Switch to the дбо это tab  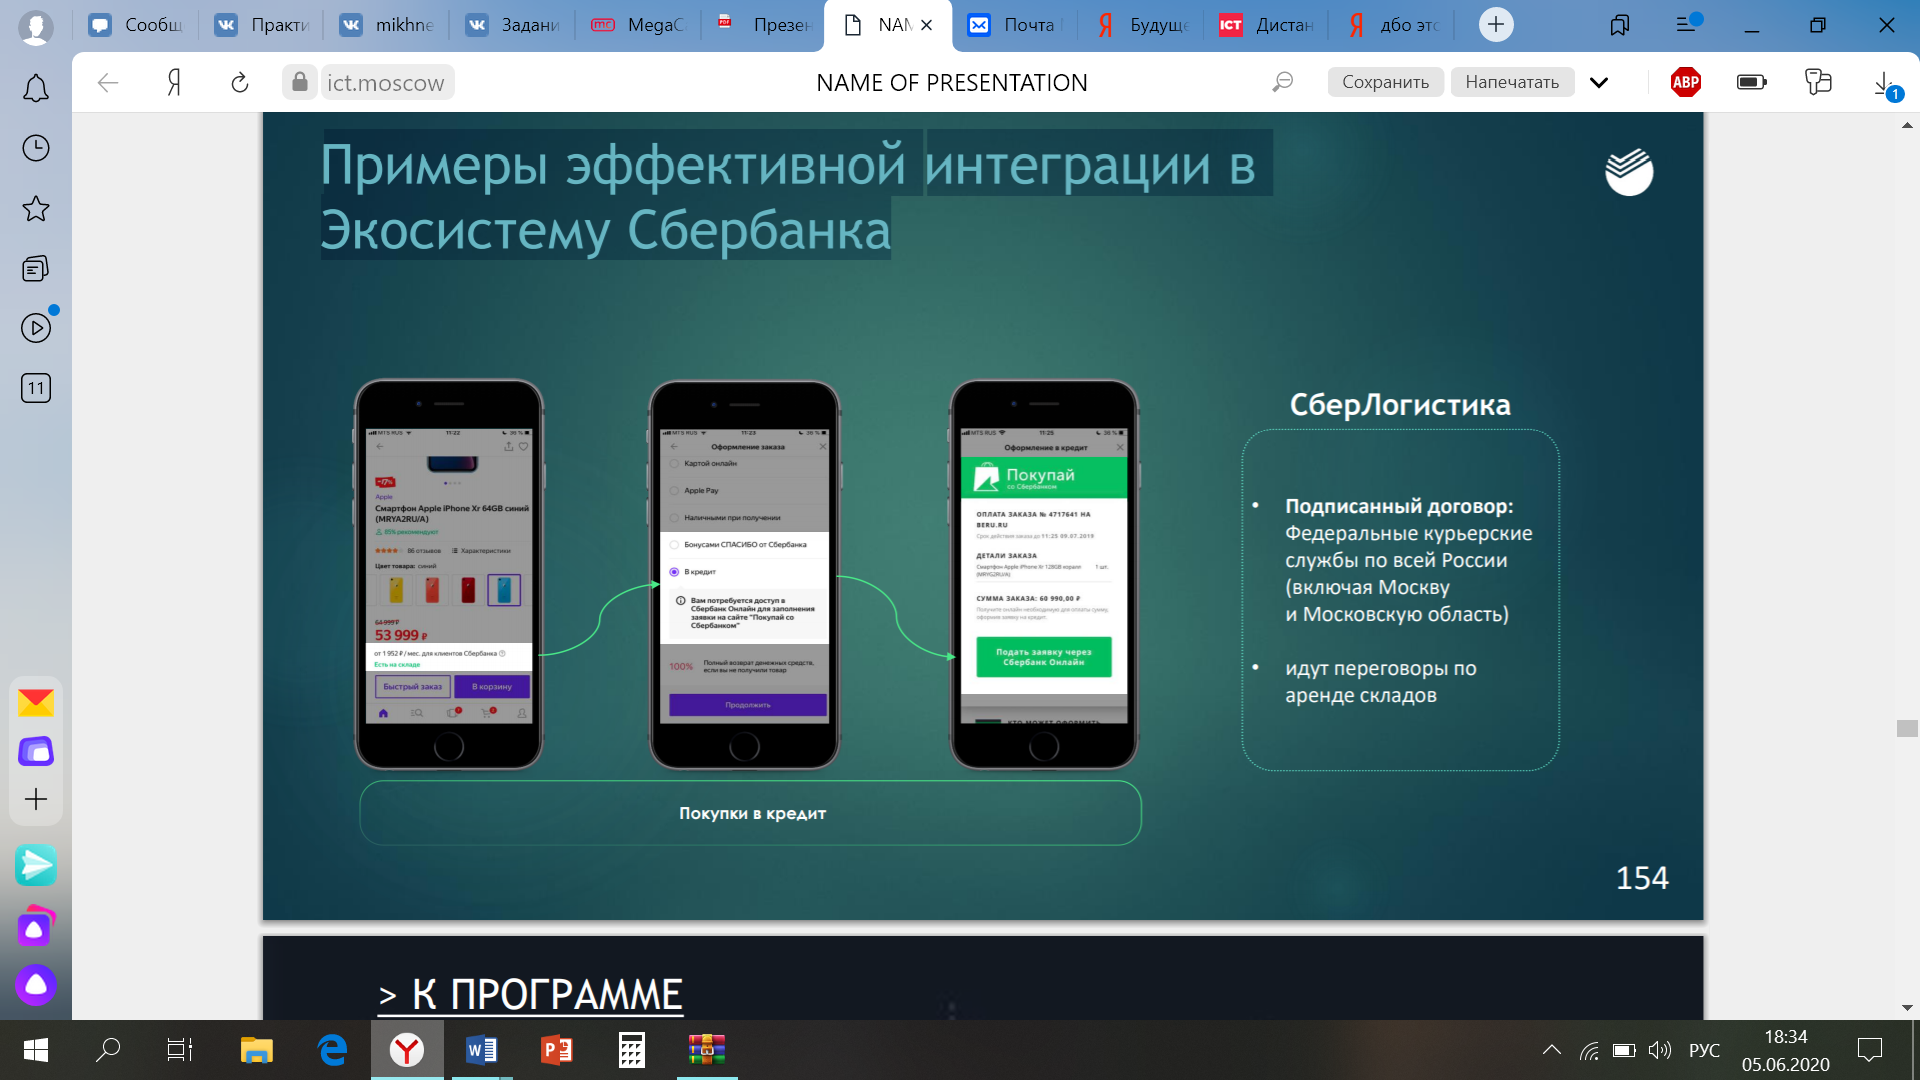1393,25
